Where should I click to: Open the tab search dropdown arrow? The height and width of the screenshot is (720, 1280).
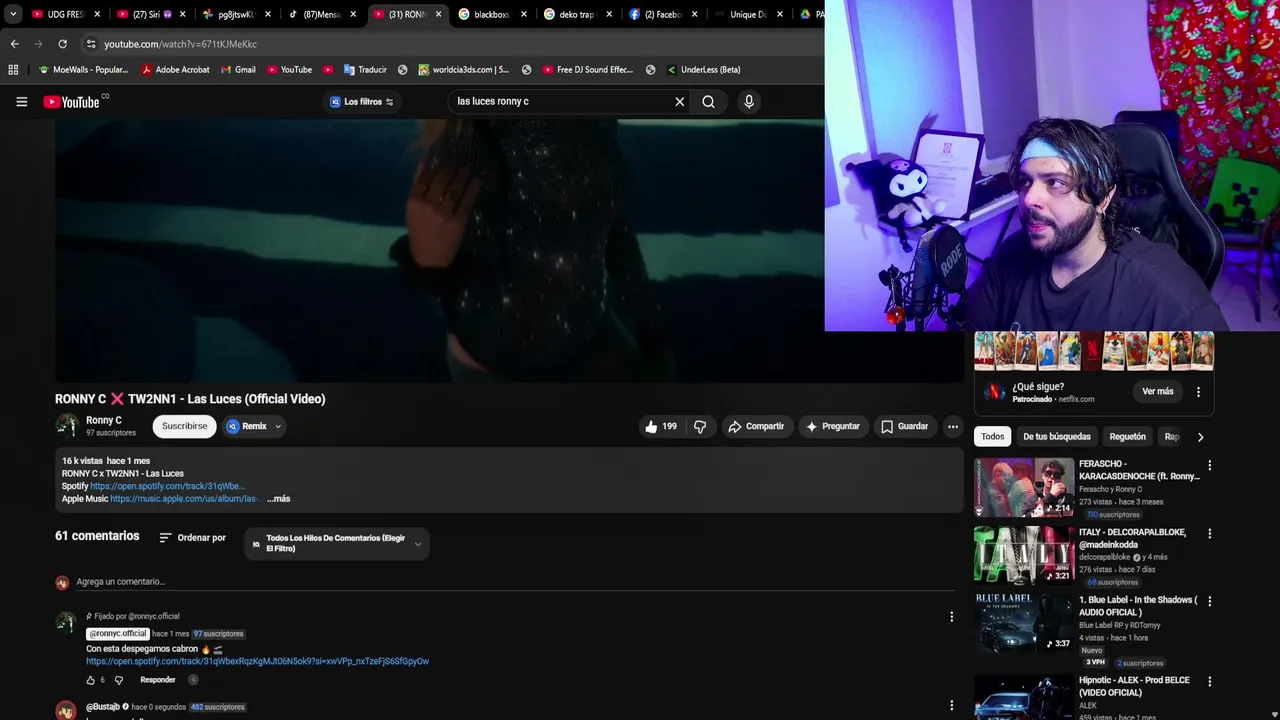pos(12,14)
